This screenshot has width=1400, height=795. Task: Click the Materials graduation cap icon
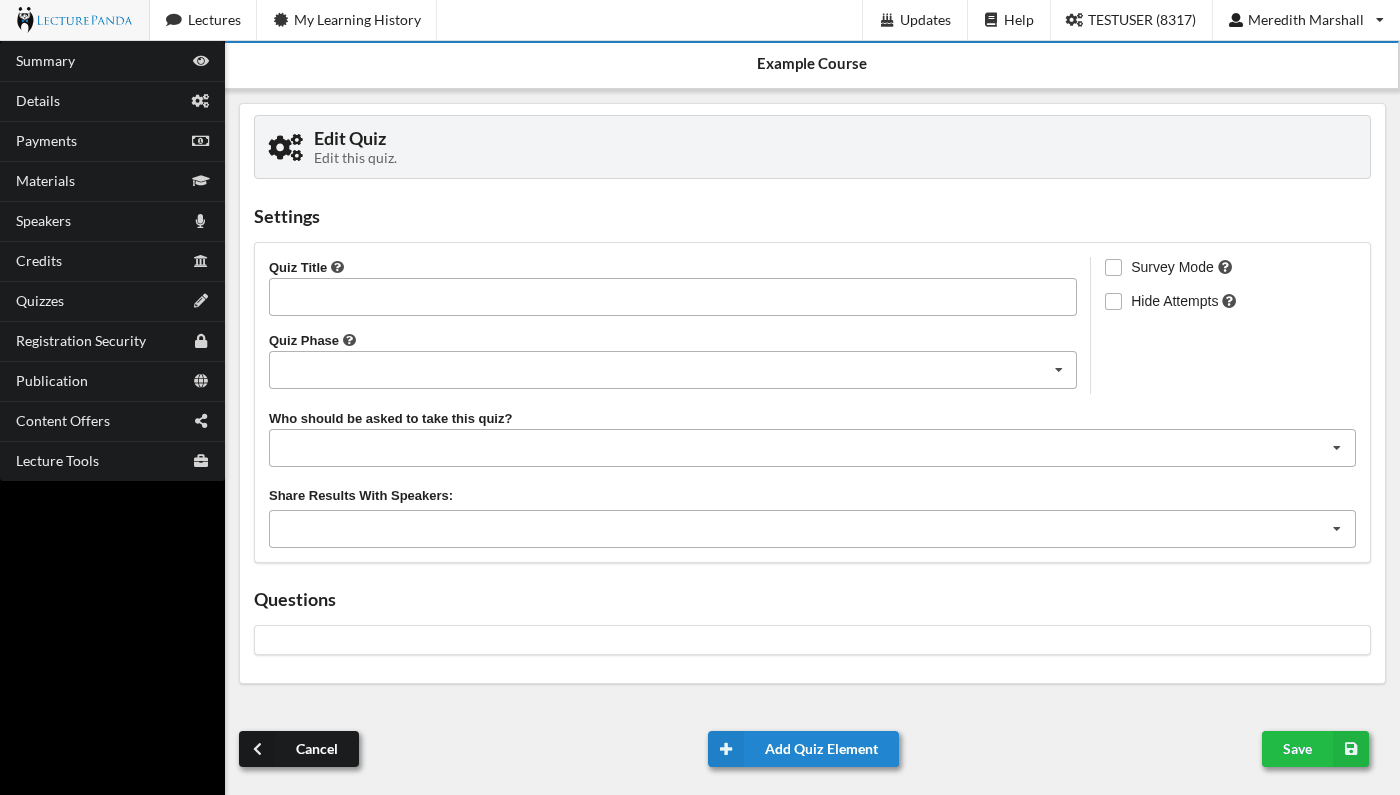point(200,181)
